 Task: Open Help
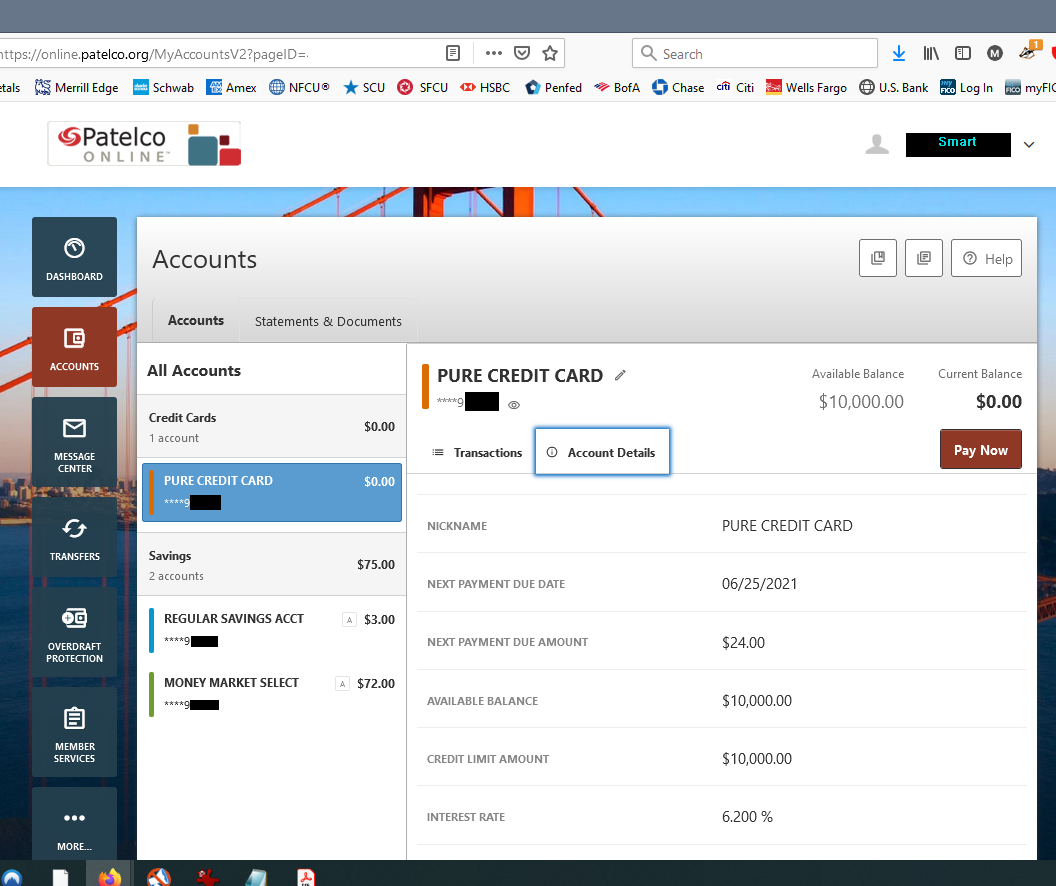pos(986,258)
